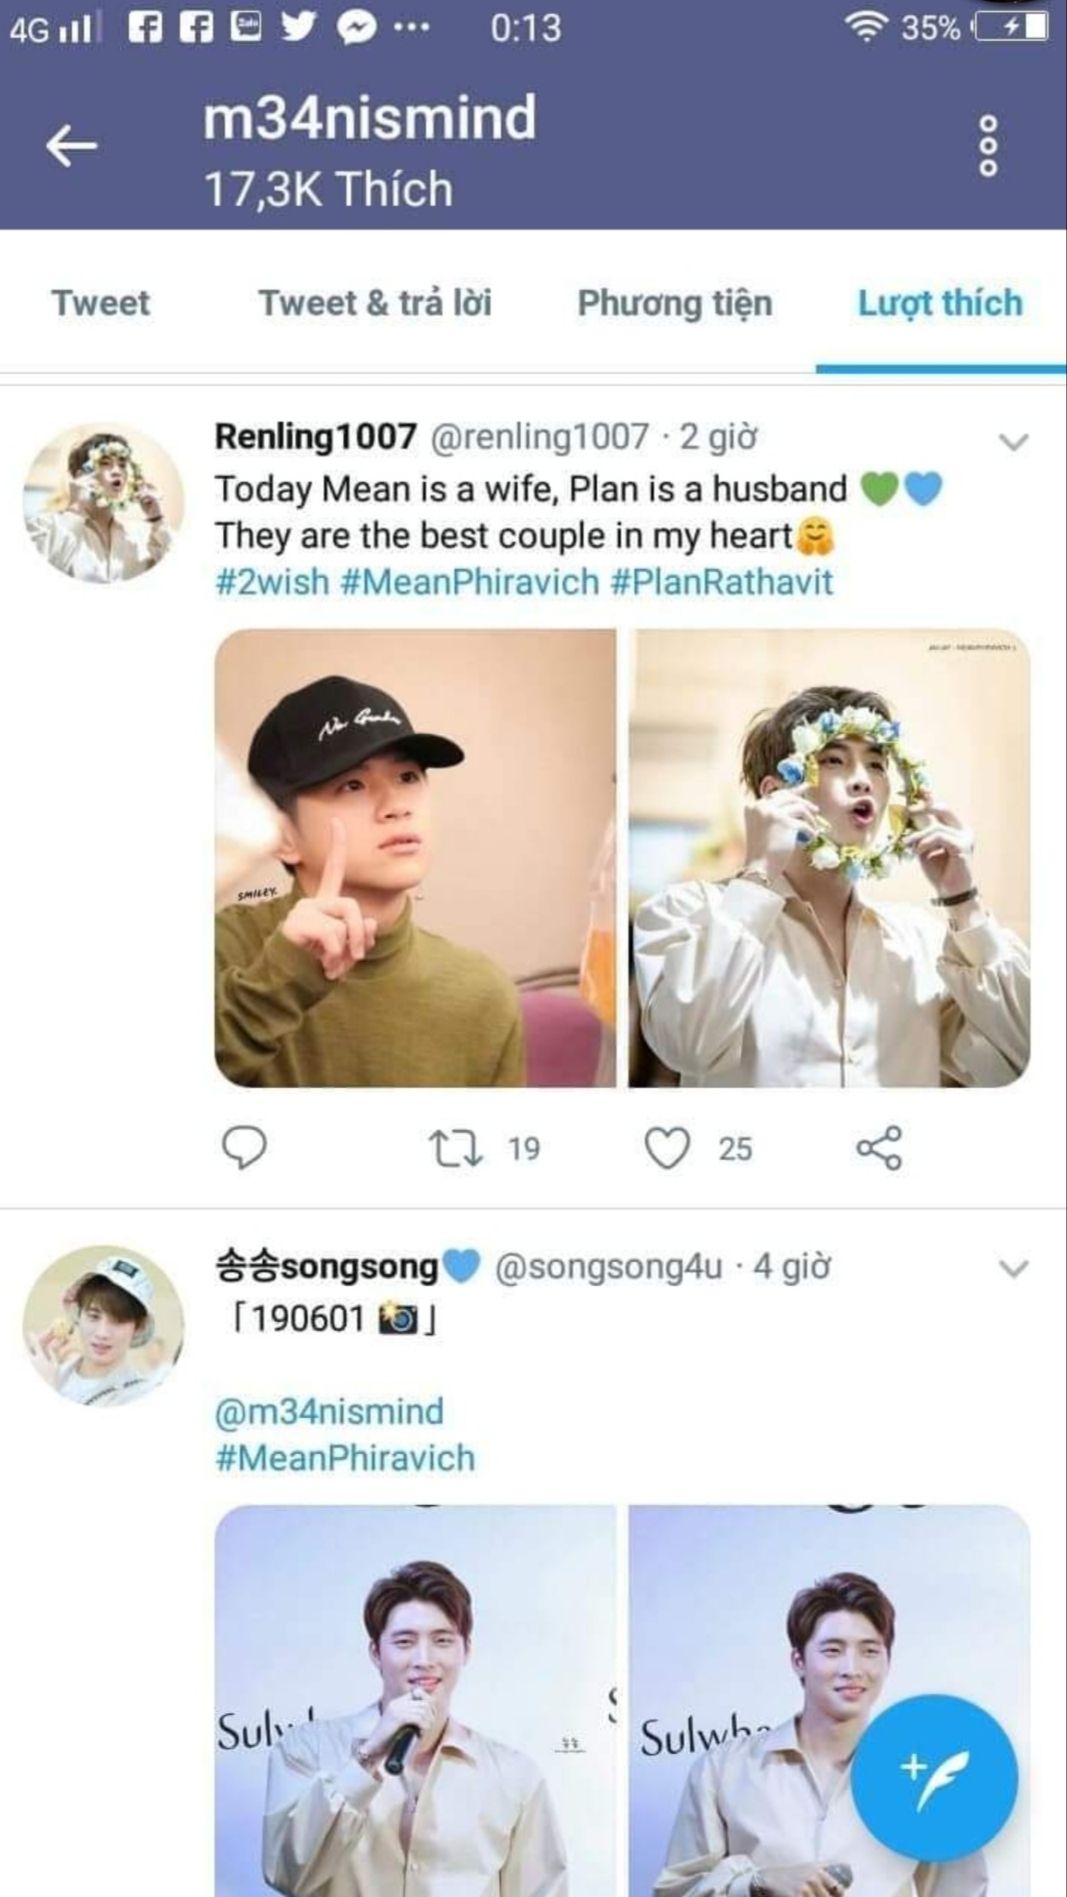Tap the back arrow in header

coord(72,147)
